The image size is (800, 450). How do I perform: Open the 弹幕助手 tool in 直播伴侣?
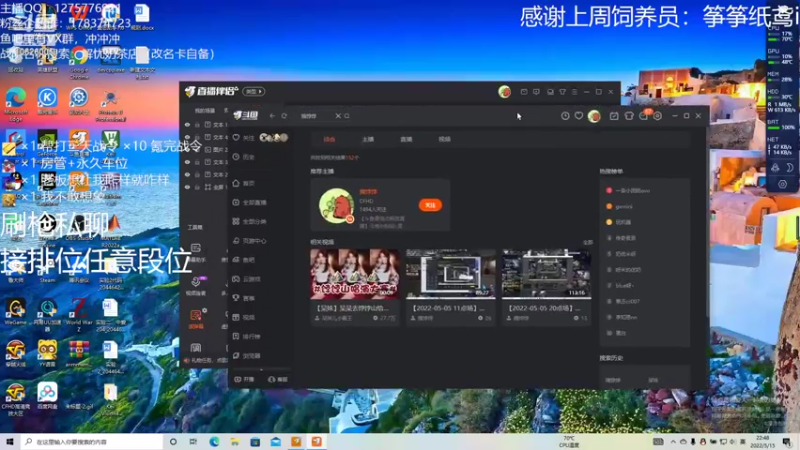click(x=196, y=253)
